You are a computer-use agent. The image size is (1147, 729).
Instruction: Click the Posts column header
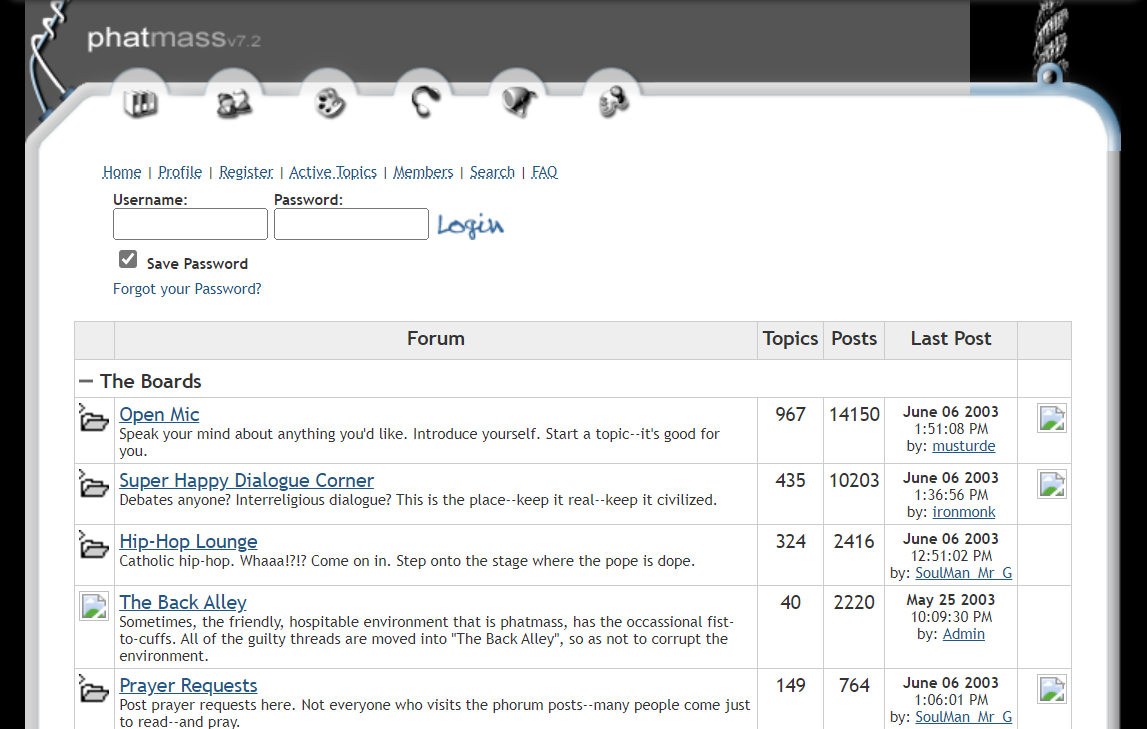[x=854, y=339]
